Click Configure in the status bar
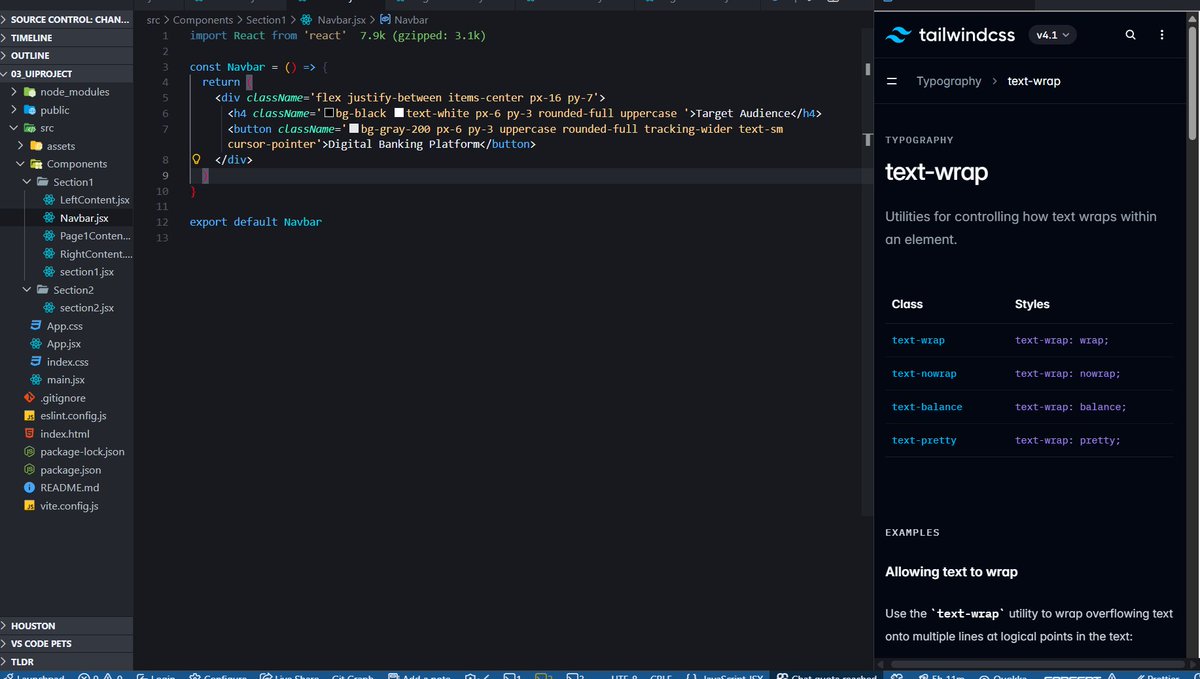Image resolution: width=1200 pixels, height=679 pixels. coord(218,676)
